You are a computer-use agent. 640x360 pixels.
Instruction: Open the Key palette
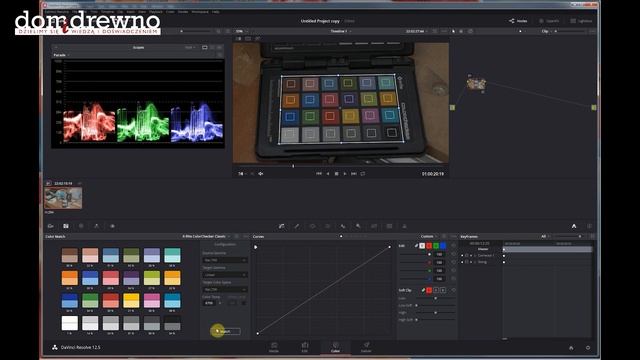(x=358, y=226)
